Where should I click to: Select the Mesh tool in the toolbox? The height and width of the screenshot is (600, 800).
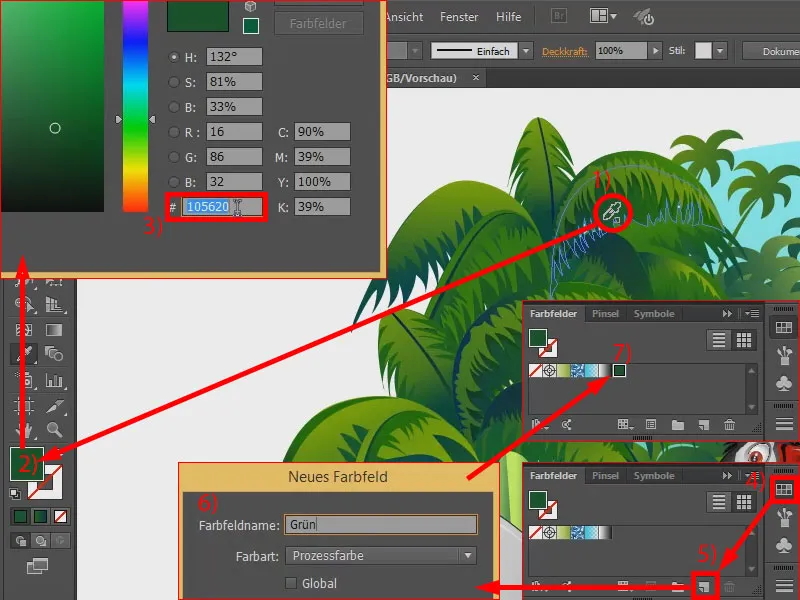click(24, 330)
